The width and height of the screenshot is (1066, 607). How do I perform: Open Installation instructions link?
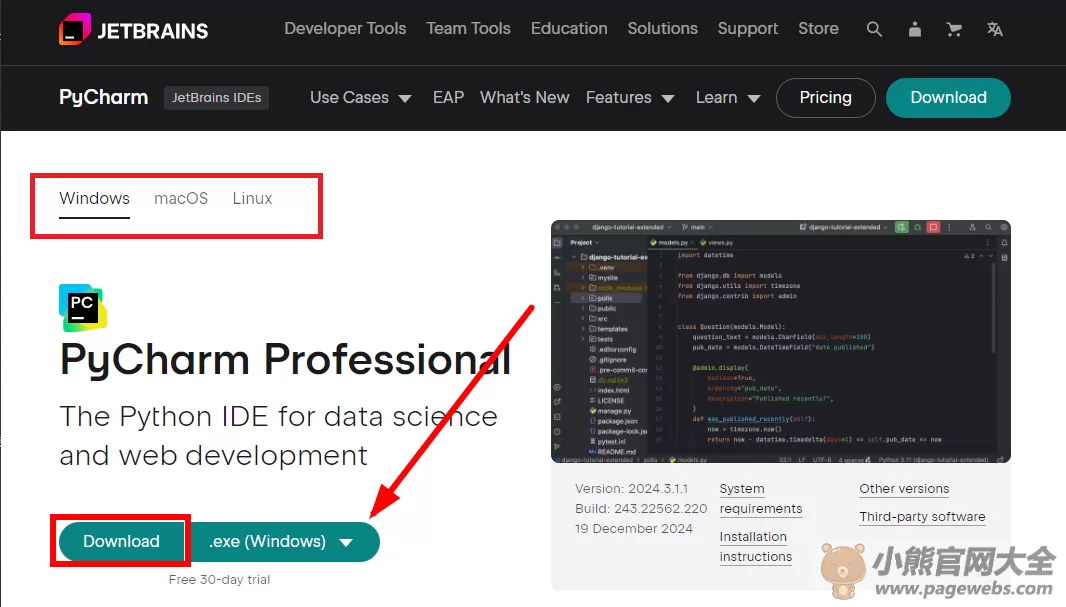point(755,547)
